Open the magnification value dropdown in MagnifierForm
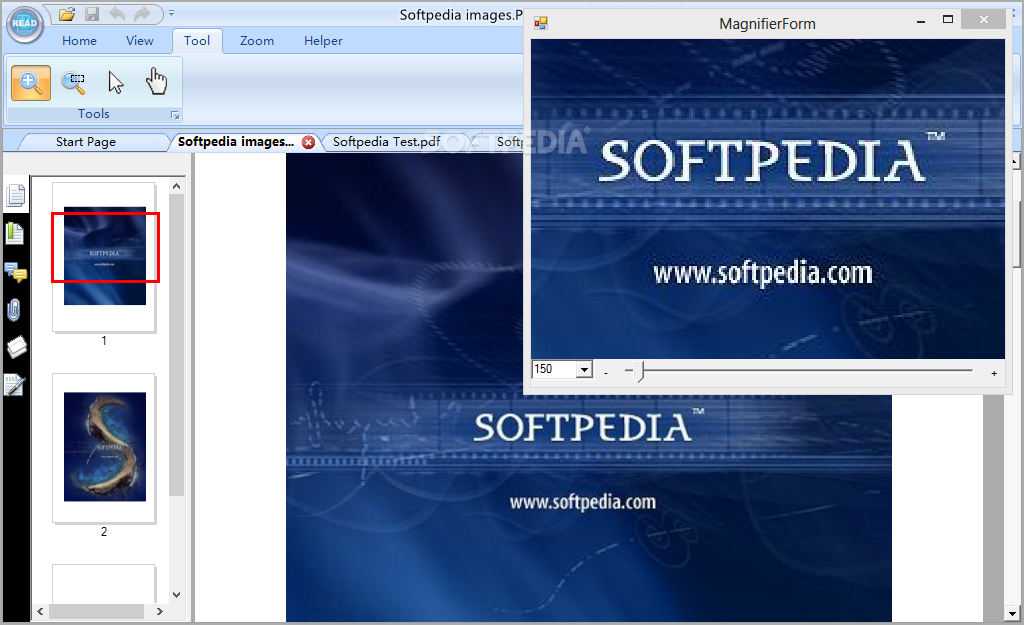This screenshot has width=1024, height=625. (x=584, y=370)
